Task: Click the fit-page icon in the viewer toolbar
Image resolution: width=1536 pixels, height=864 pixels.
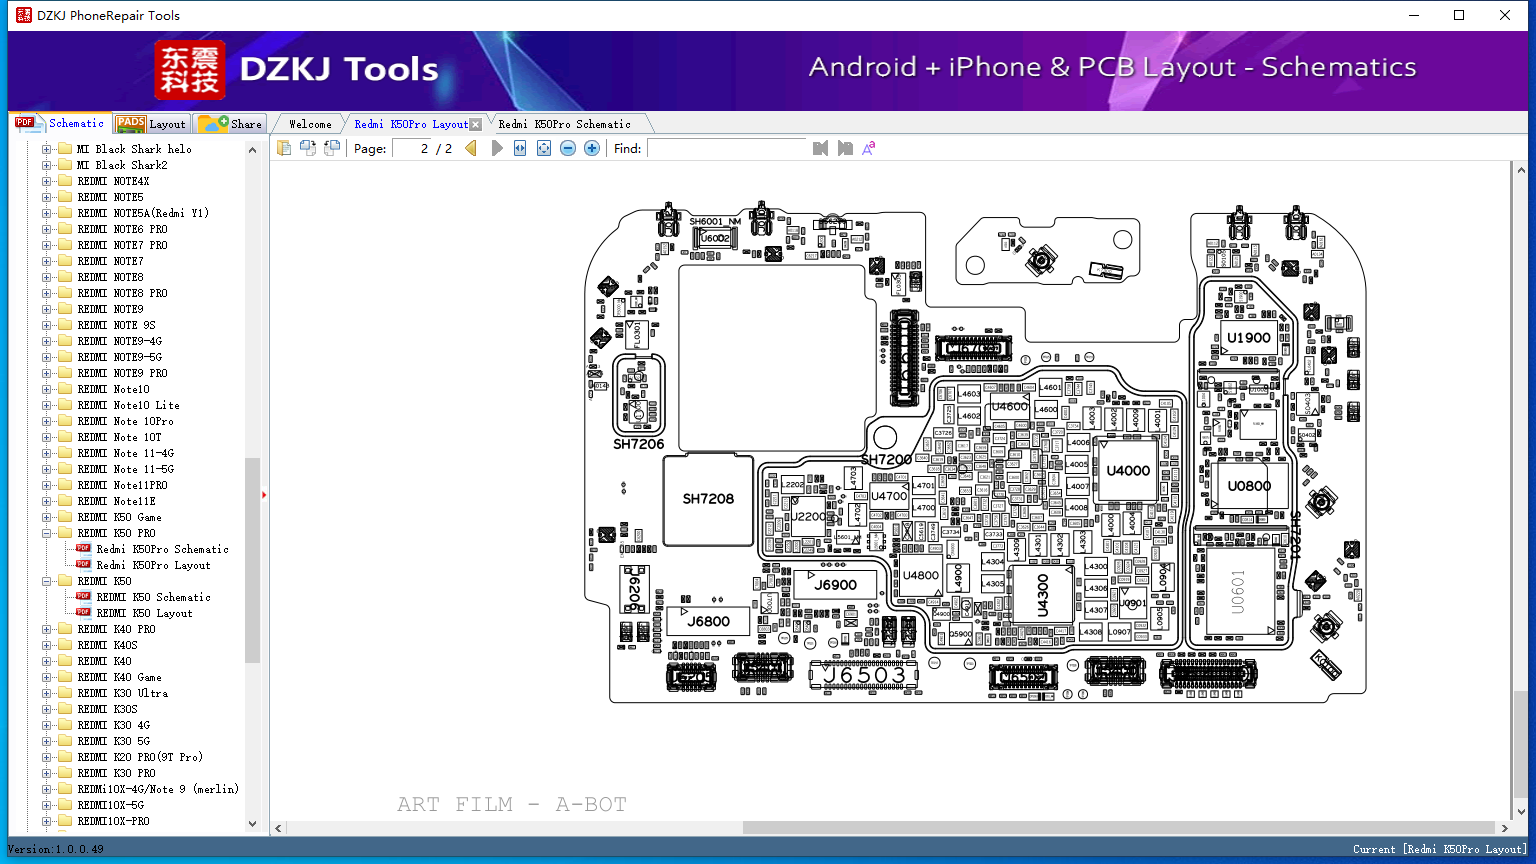Action: pyautogui.click(x=544, y=148)
